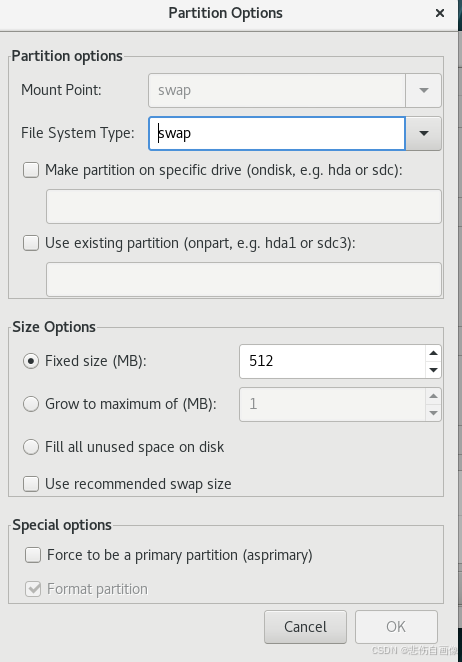
Task: Close the Partition Options dialog
Action: (440, 13)
